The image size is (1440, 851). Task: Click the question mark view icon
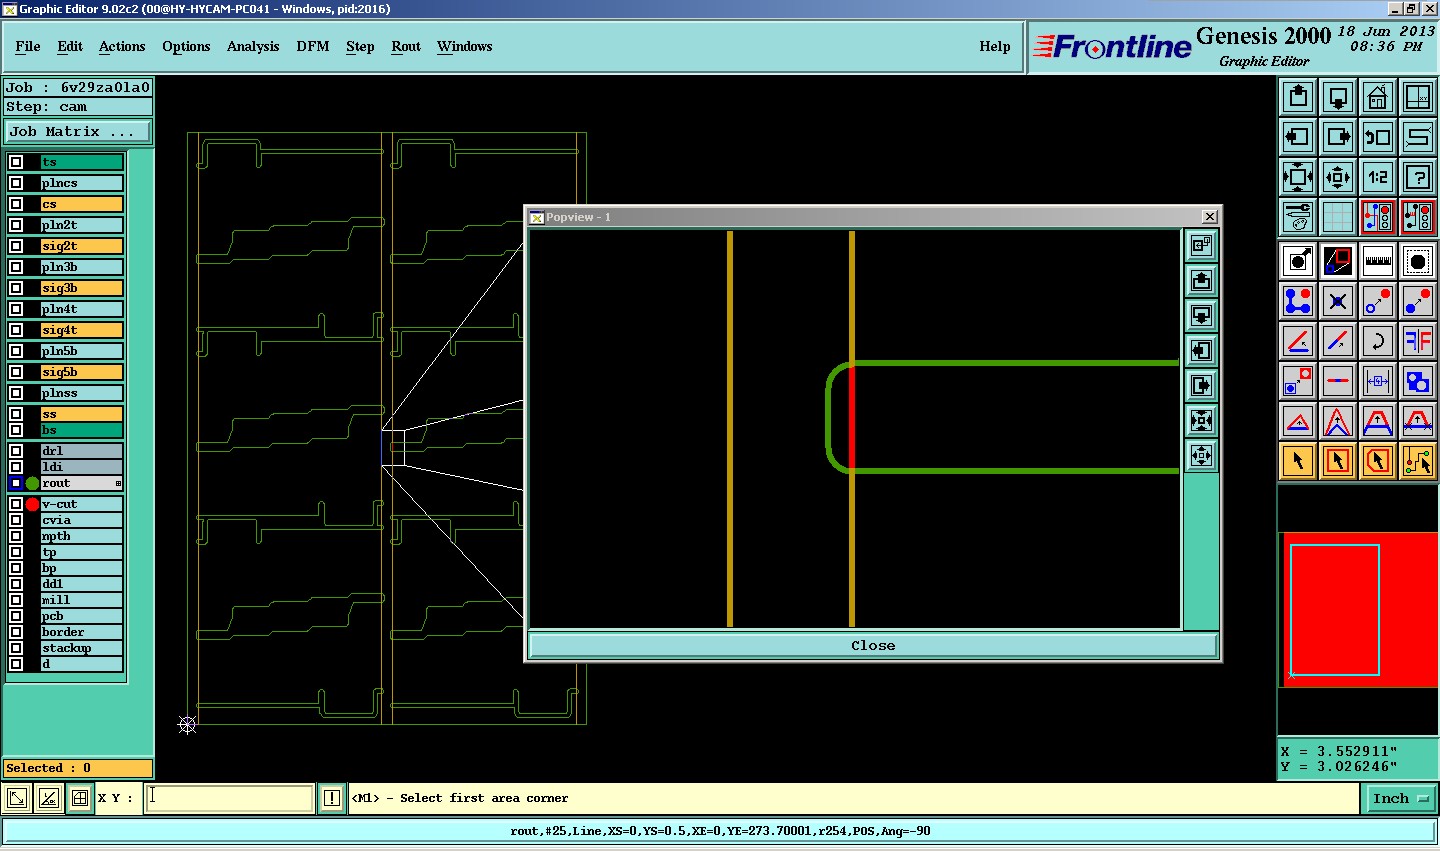[1418, 177]
